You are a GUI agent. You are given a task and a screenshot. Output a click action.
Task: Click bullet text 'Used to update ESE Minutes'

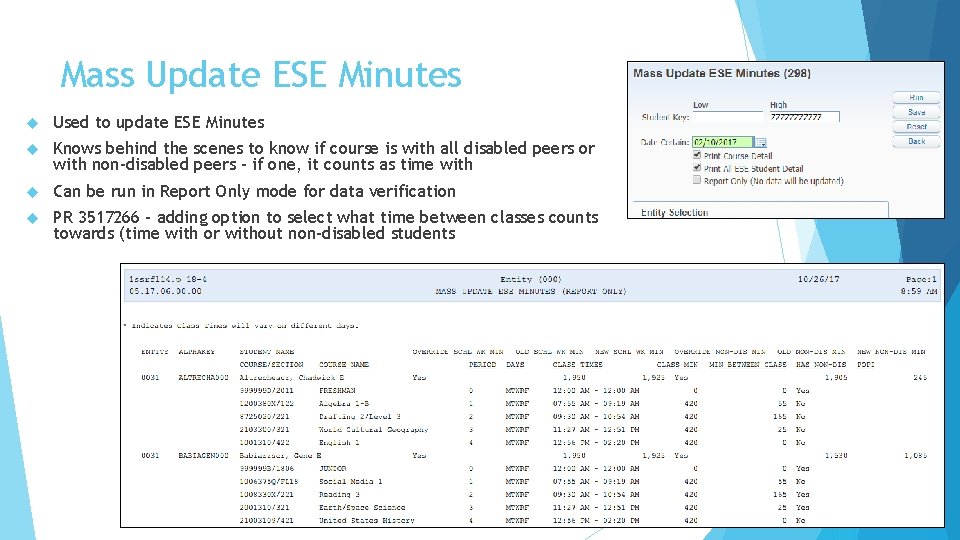(x=159, y=122)
